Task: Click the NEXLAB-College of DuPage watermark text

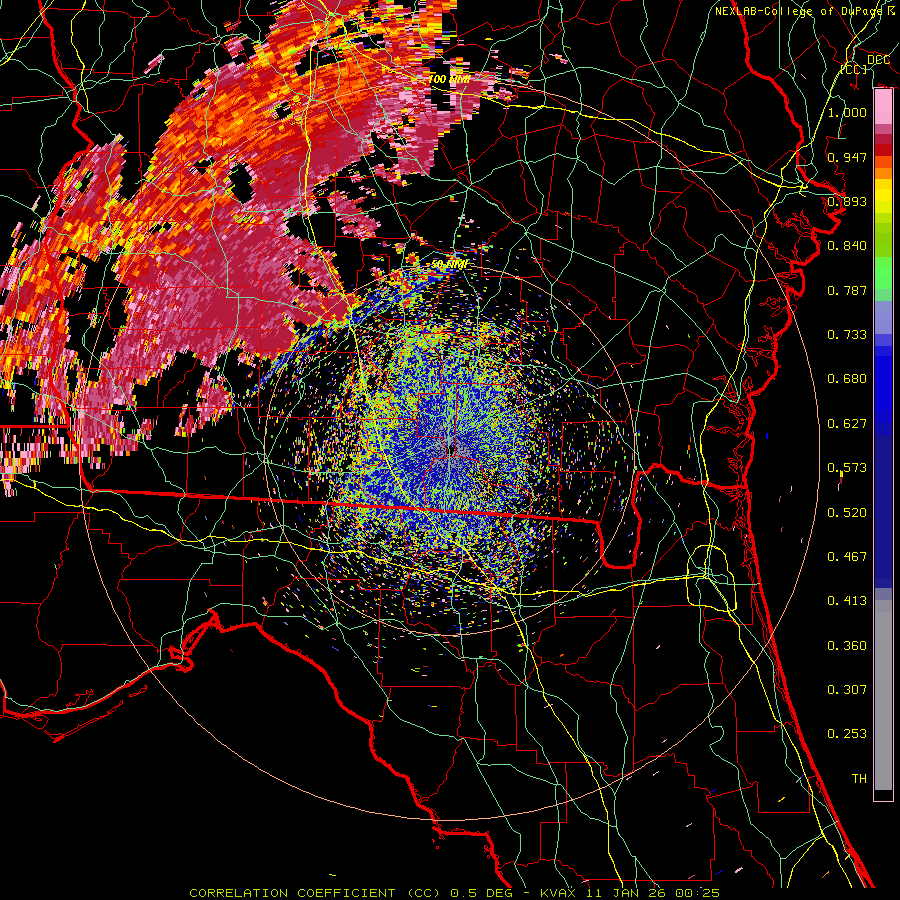Action: coord(804,11)
